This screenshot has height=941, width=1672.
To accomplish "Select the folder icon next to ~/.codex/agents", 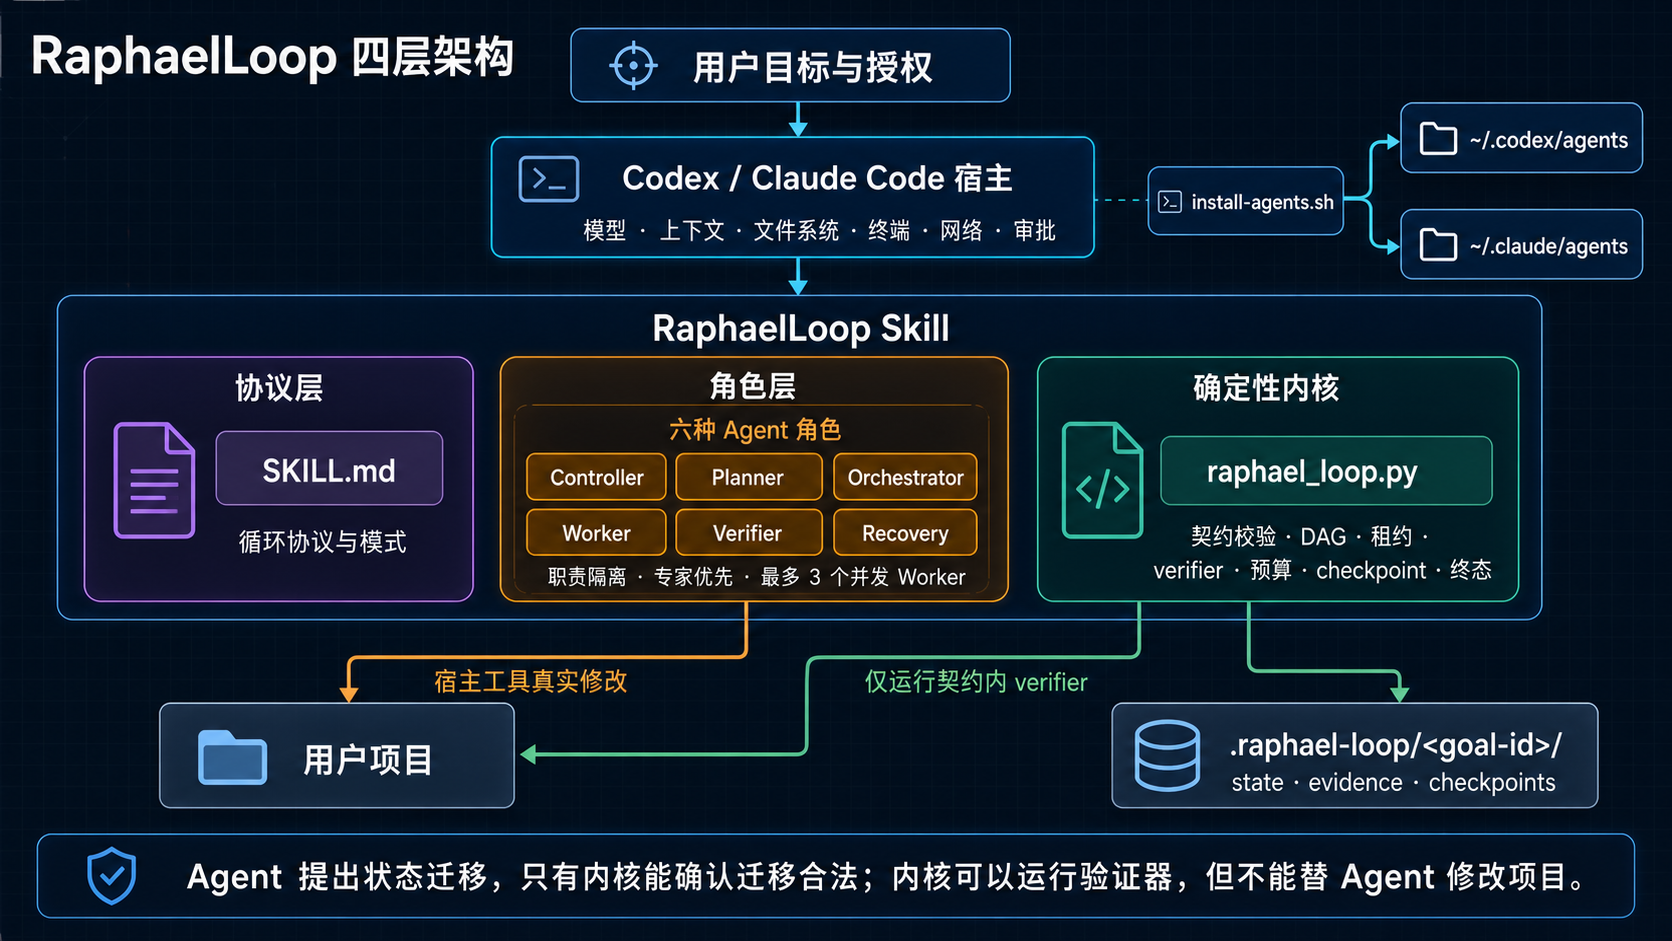I will pyautogui.click(x=1438, y=139).
